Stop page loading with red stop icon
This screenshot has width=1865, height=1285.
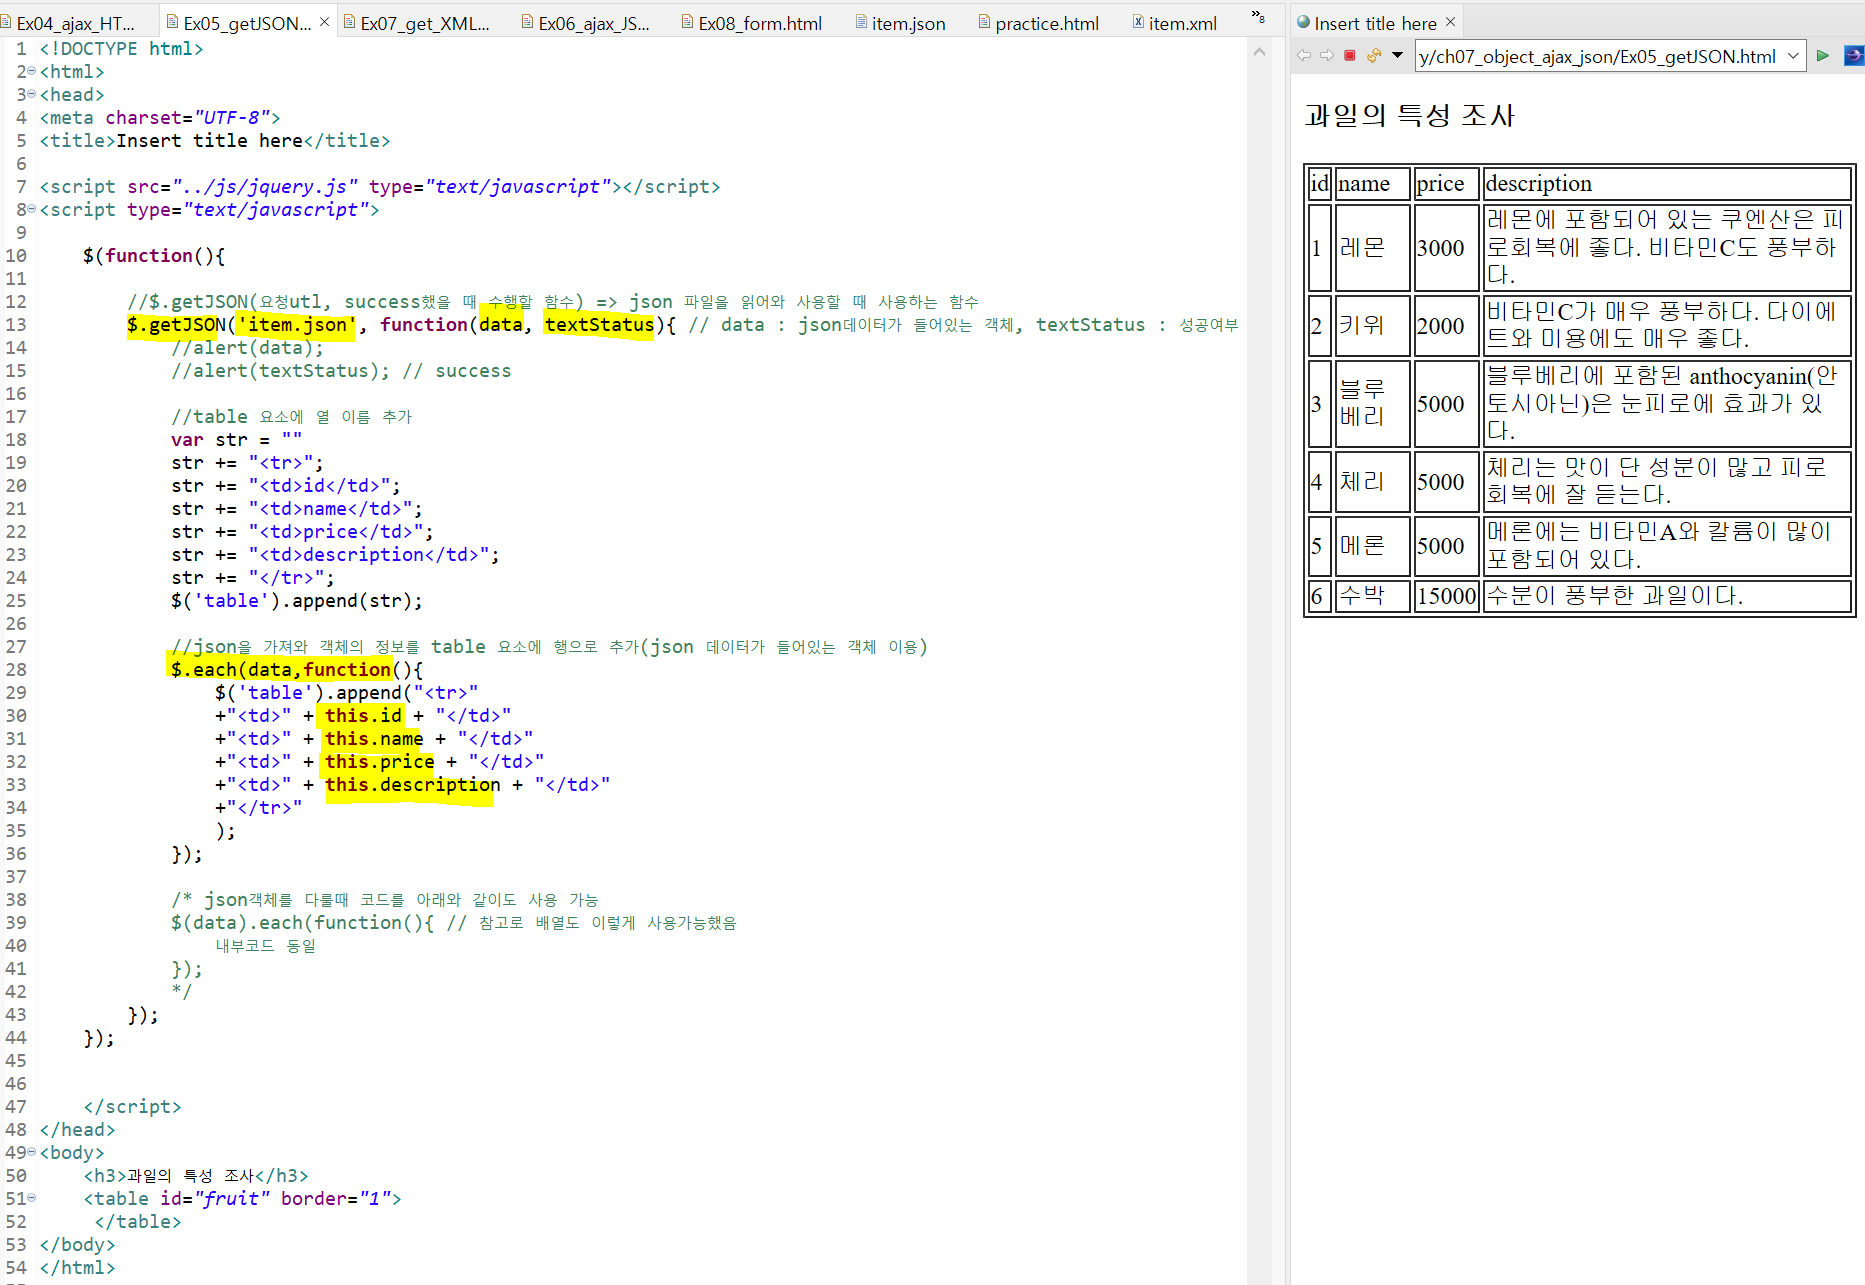click(1349, 56)
